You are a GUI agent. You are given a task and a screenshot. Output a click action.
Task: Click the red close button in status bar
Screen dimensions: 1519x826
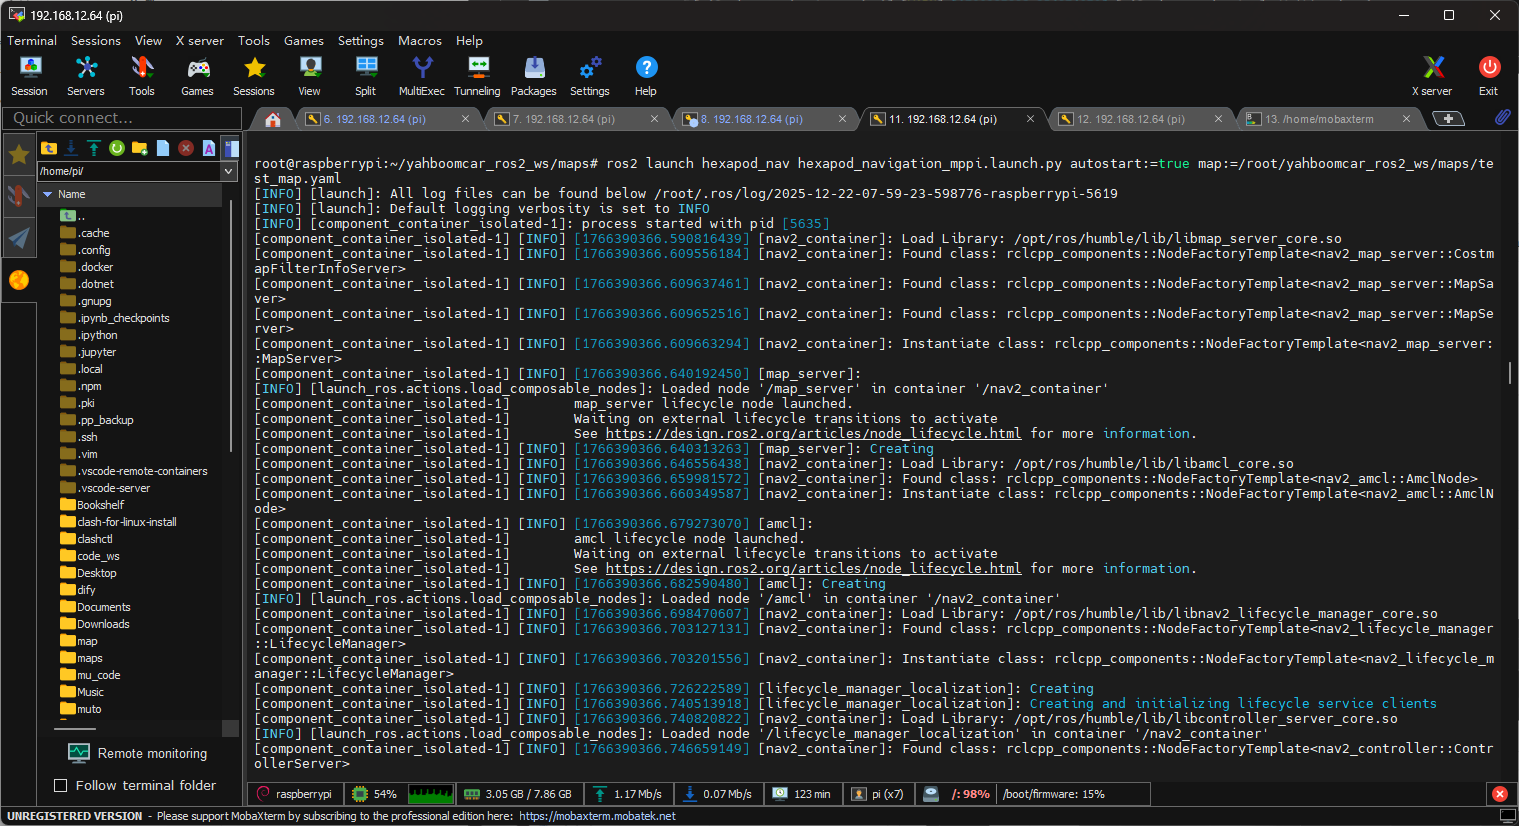pyautogui.click(x=1499, y=794)
